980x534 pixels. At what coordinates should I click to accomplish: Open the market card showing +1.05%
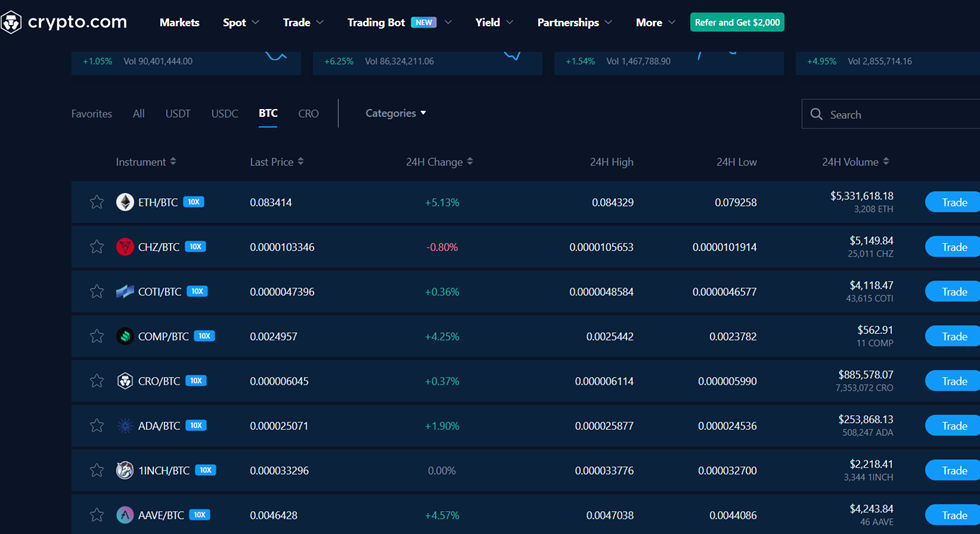pyautogui.click(x=186, y=63)
